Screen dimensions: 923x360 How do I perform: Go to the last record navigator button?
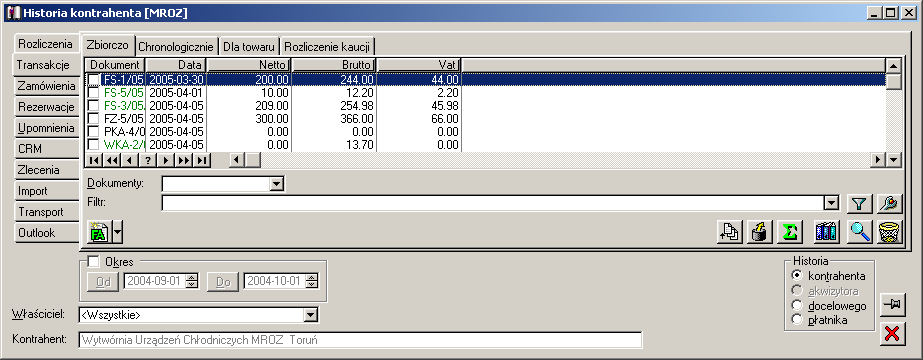202,159
